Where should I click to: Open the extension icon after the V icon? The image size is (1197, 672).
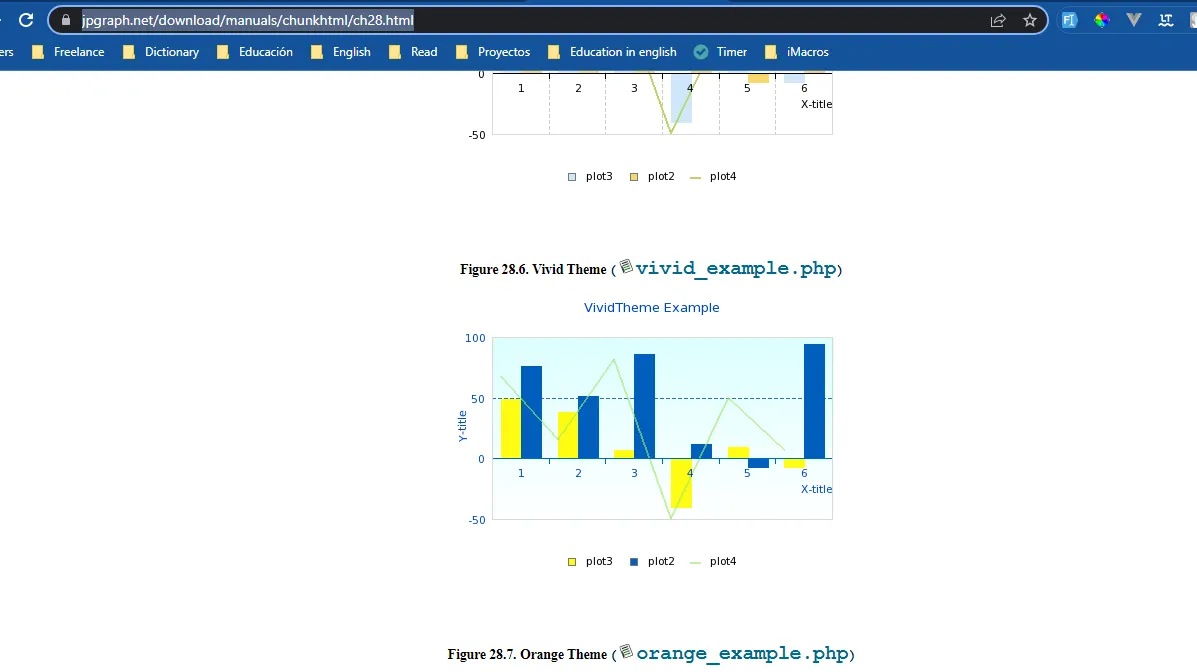click(x=1166, y=21)
